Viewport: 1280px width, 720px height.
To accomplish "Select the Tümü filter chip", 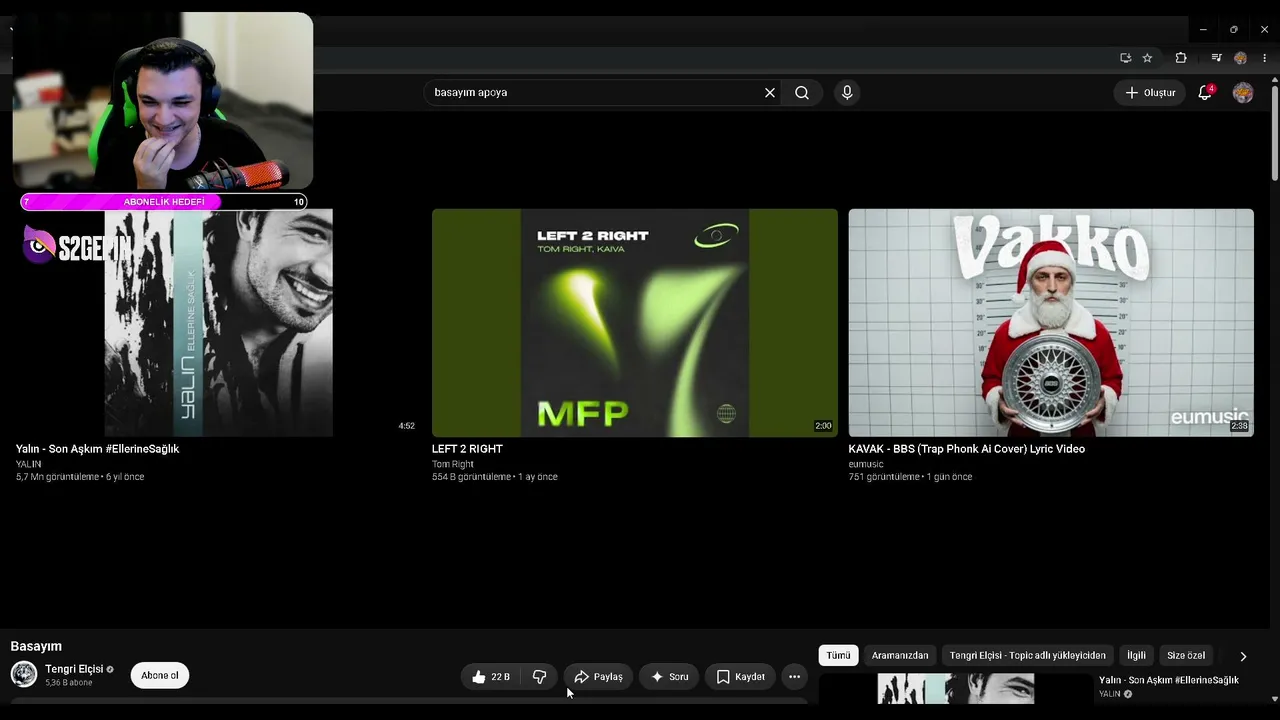I will (x=838, y=655).
